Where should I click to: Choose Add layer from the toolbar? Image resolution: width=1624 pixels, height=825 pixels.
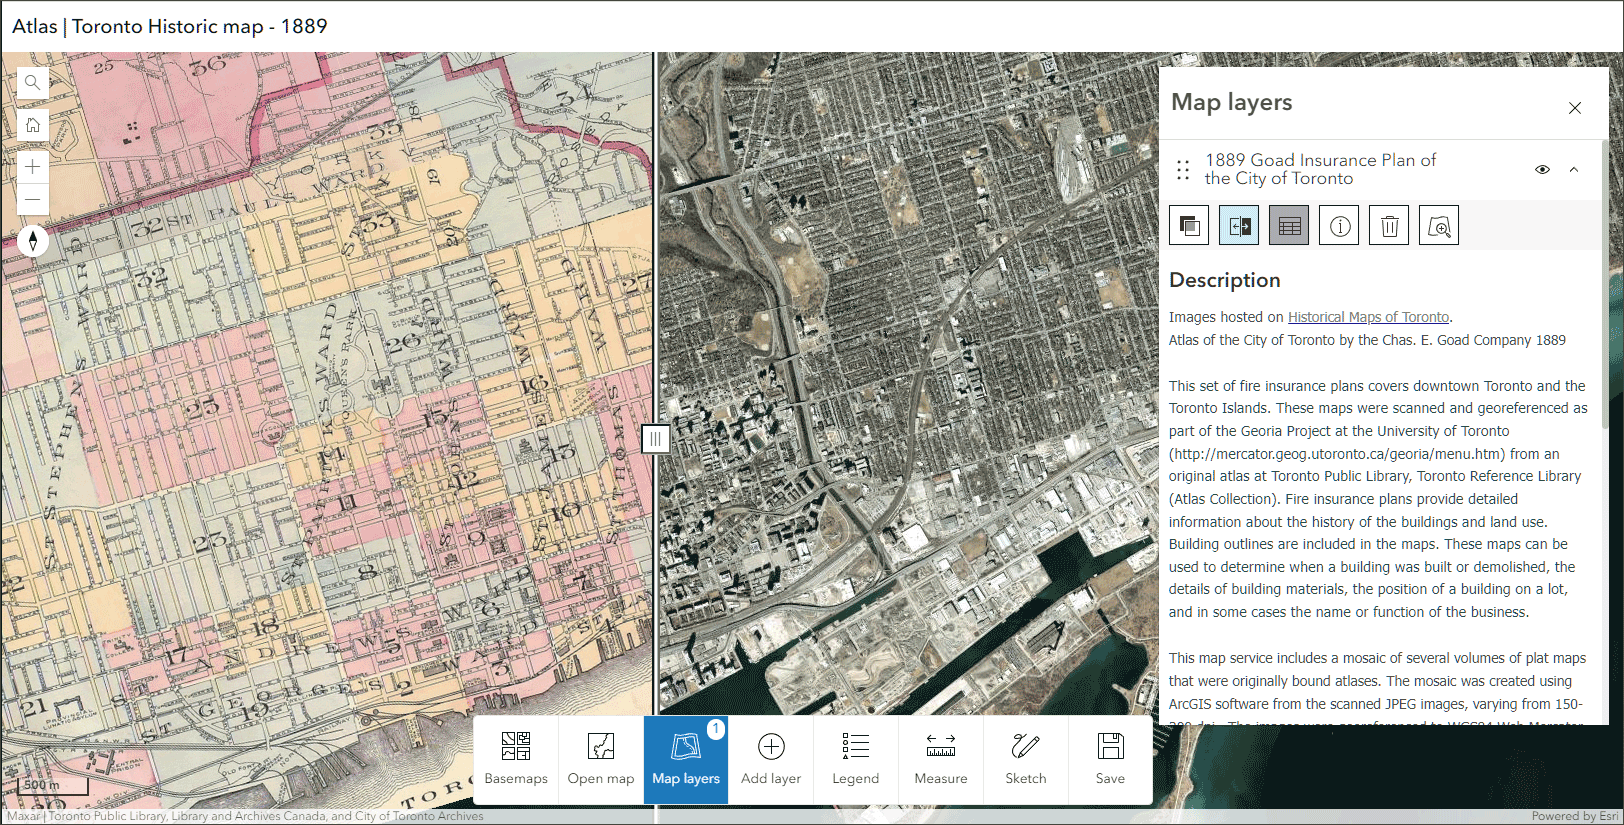(x=771, y=759)
